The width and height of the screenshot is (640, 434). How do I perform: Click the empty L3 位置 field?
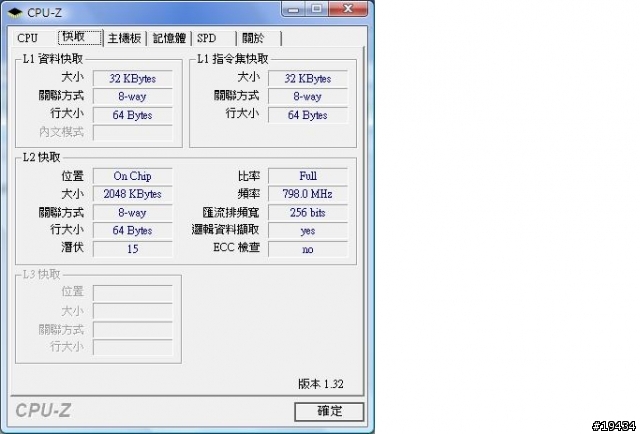pyautogui.click(x=133, y=293)
